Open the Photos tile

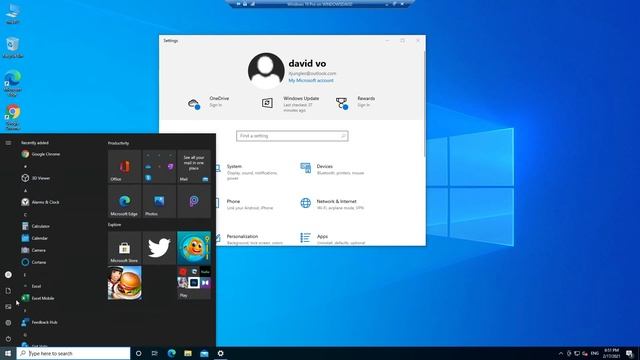pyautogui.click(x=159, y=201)
